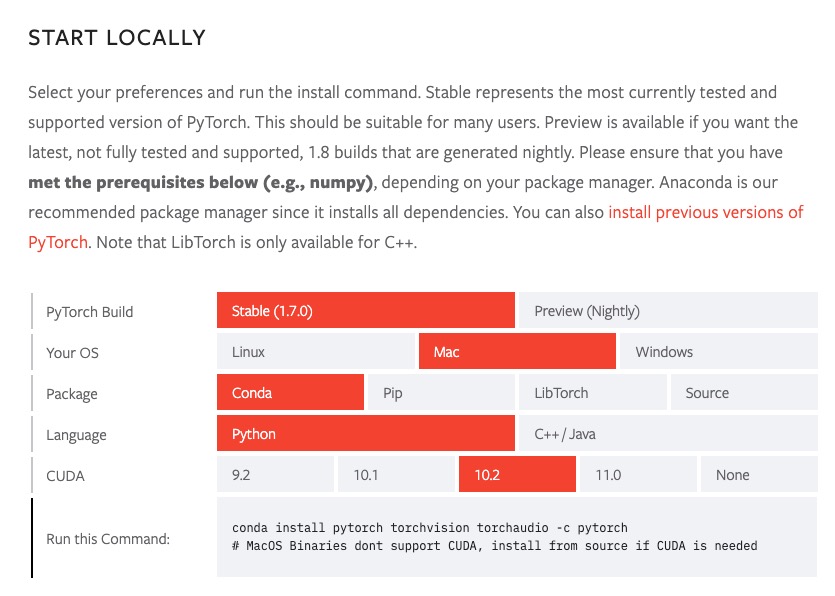This screenshot has height=596, width=835.
Task: Choose the LibTorch package
Action: click(x=592, y=393)
